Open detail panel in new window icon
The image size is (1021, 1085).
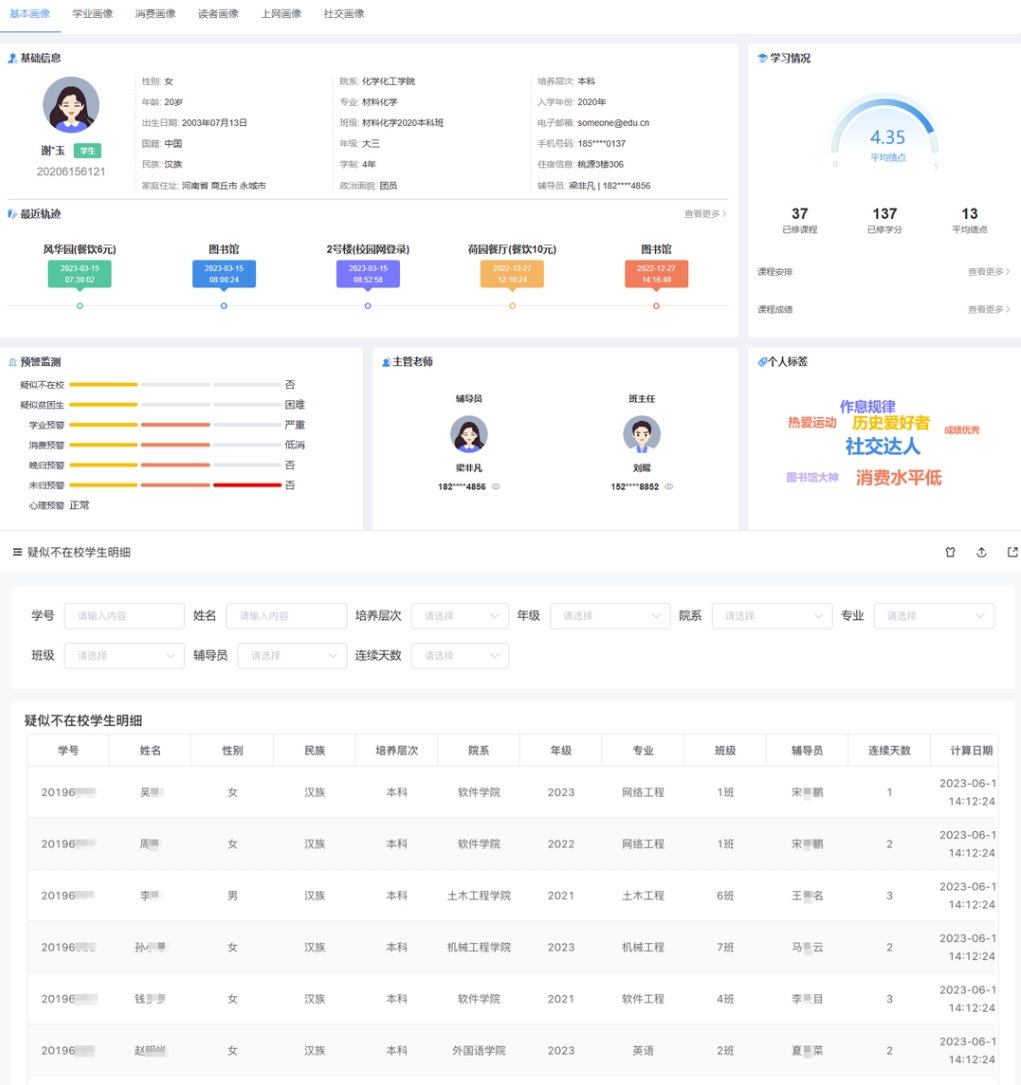[1012, 552]
